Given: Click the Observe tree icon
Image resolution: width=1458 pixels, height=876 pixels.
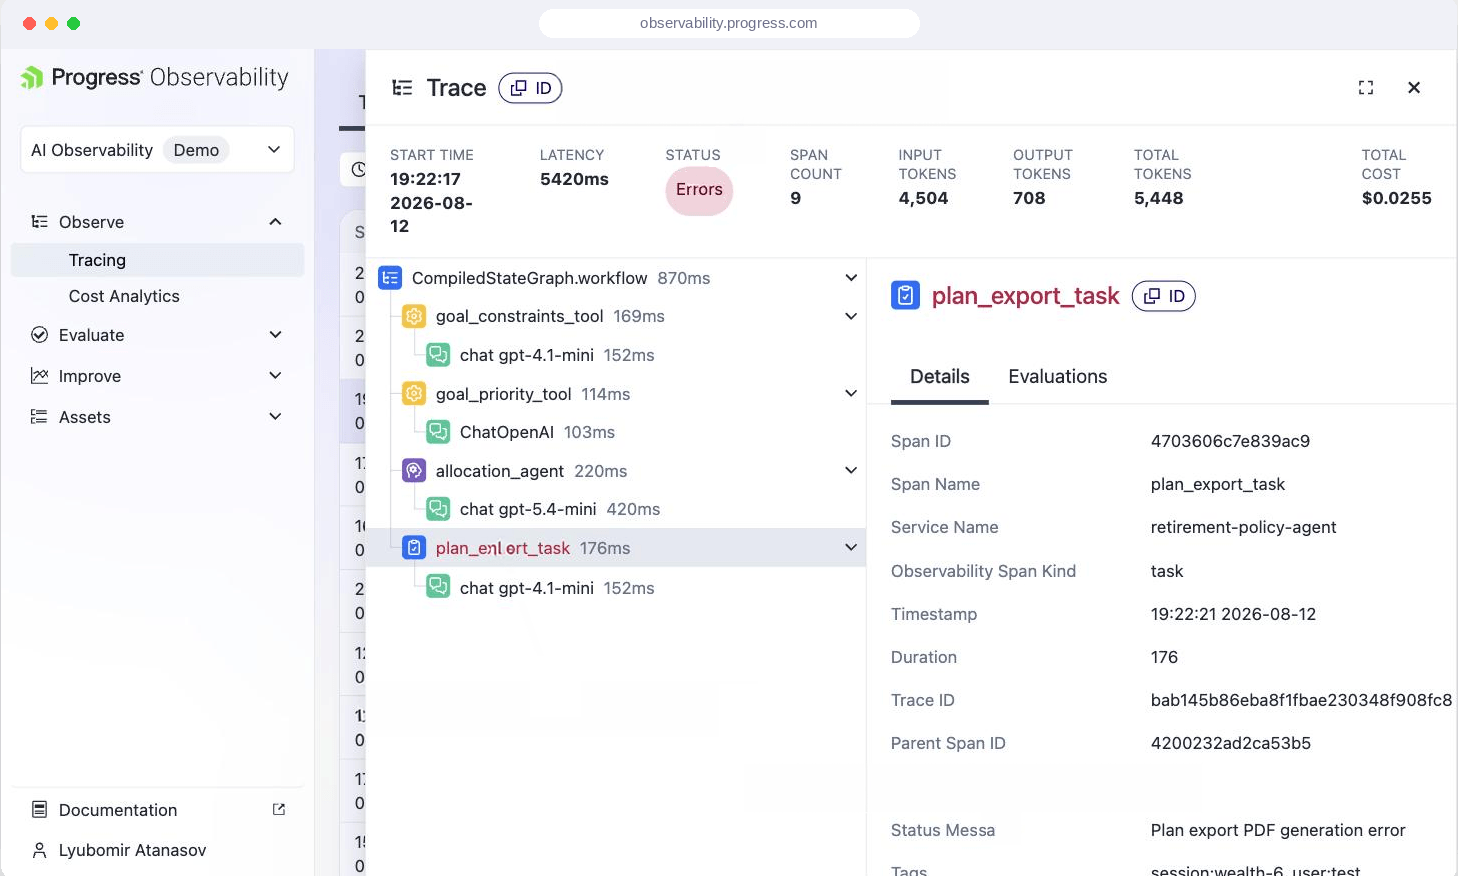Looking at the screenshot, I should pos(40,222).
